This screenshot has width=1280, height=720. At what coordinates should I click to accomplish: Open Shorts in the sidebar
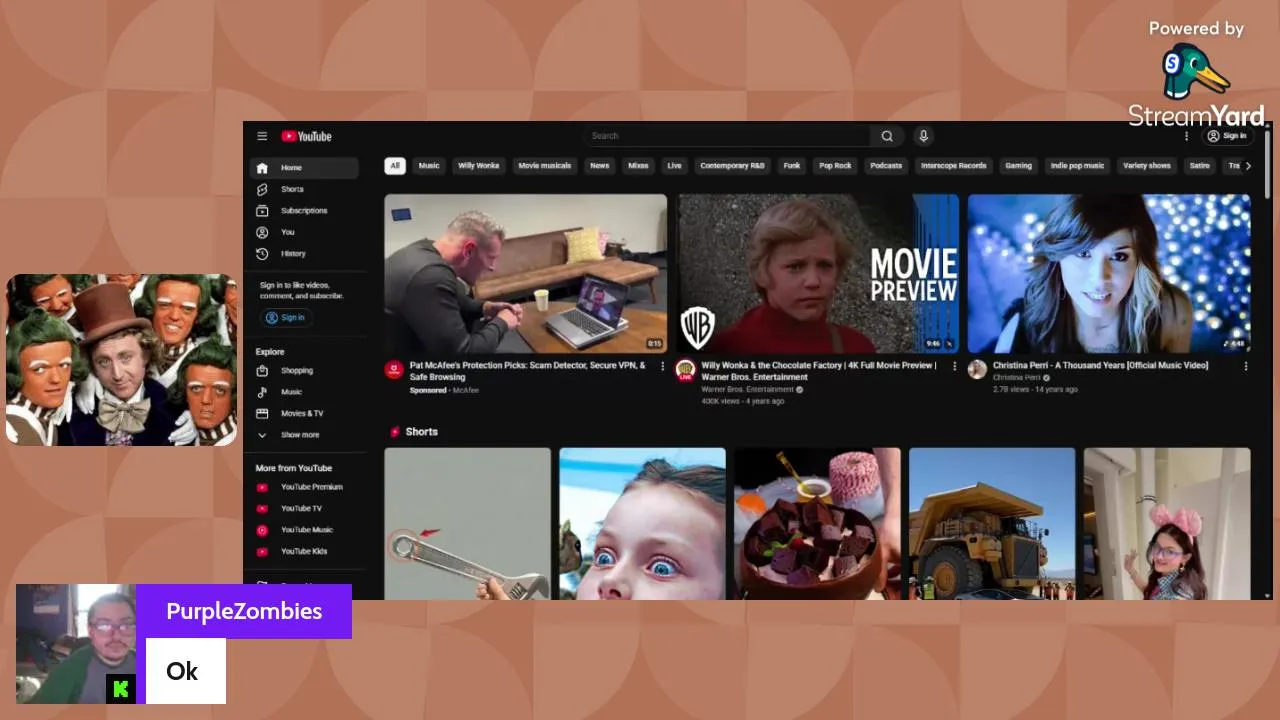click(x=302, y=189)
